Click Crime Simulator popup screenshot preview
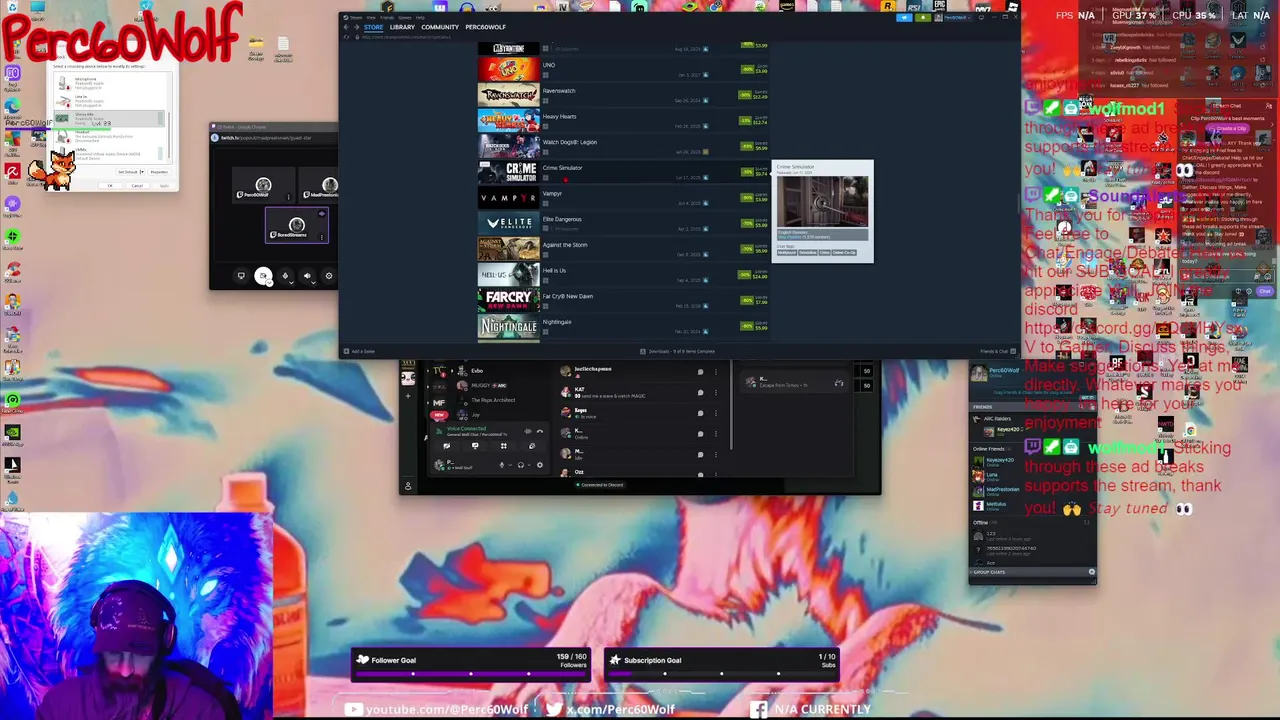The width and height of the screenshot is (1280, 720). [x=823, y=202]
